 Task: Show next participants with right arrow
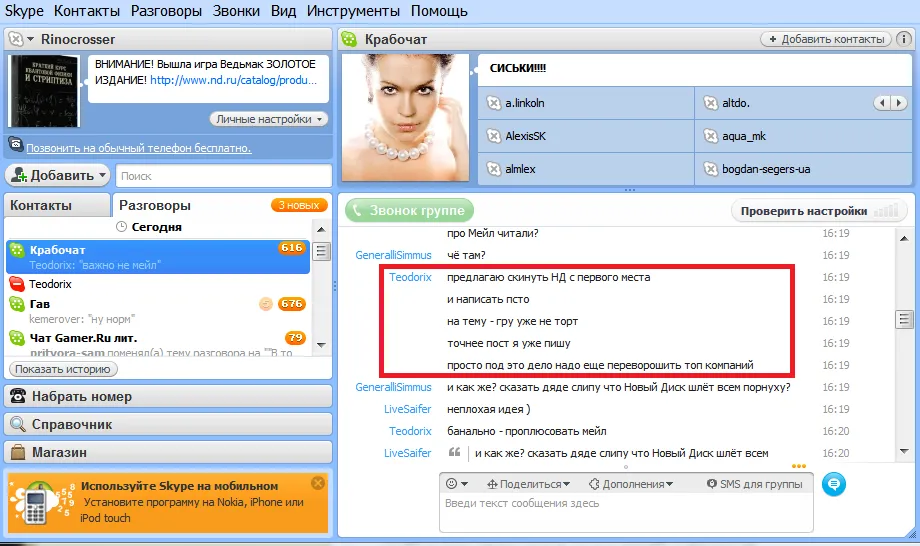[x=899, y=103]
